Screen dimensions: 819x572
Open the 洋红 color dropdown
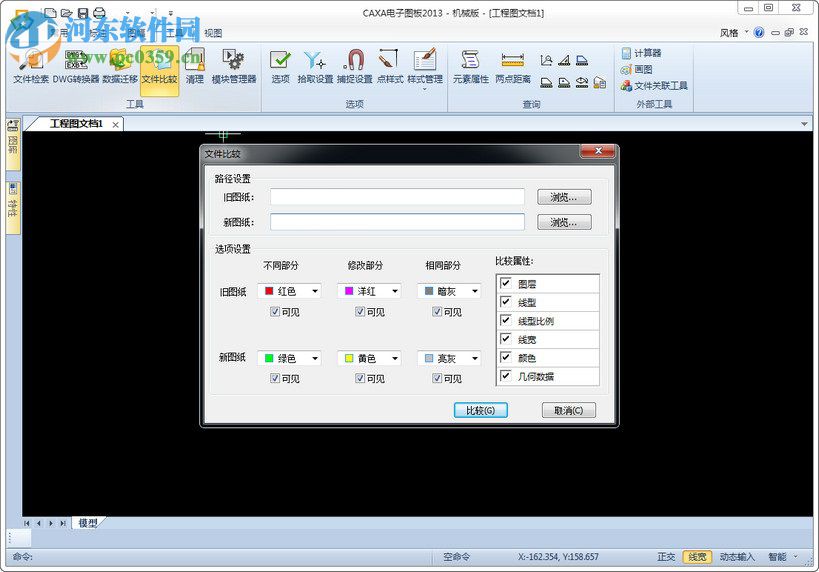point(369,291)
